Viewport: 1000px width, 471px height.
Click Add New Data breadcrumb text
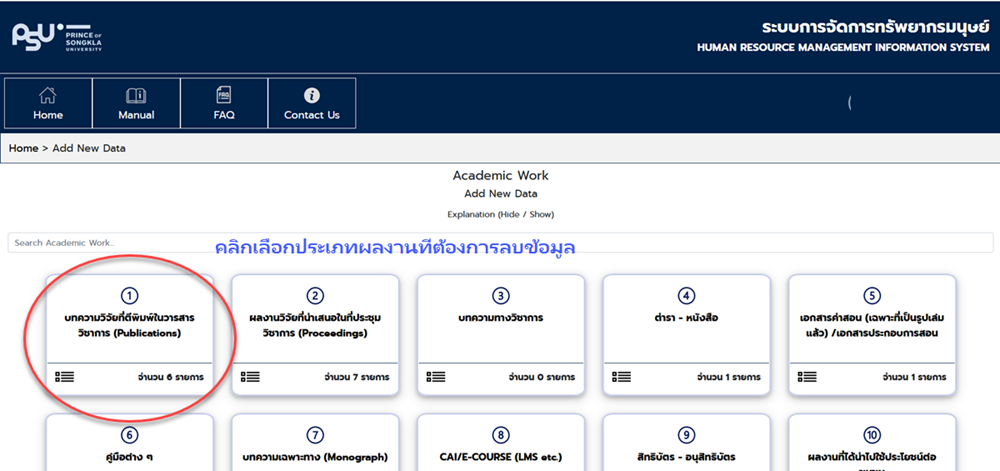point(89,148)
